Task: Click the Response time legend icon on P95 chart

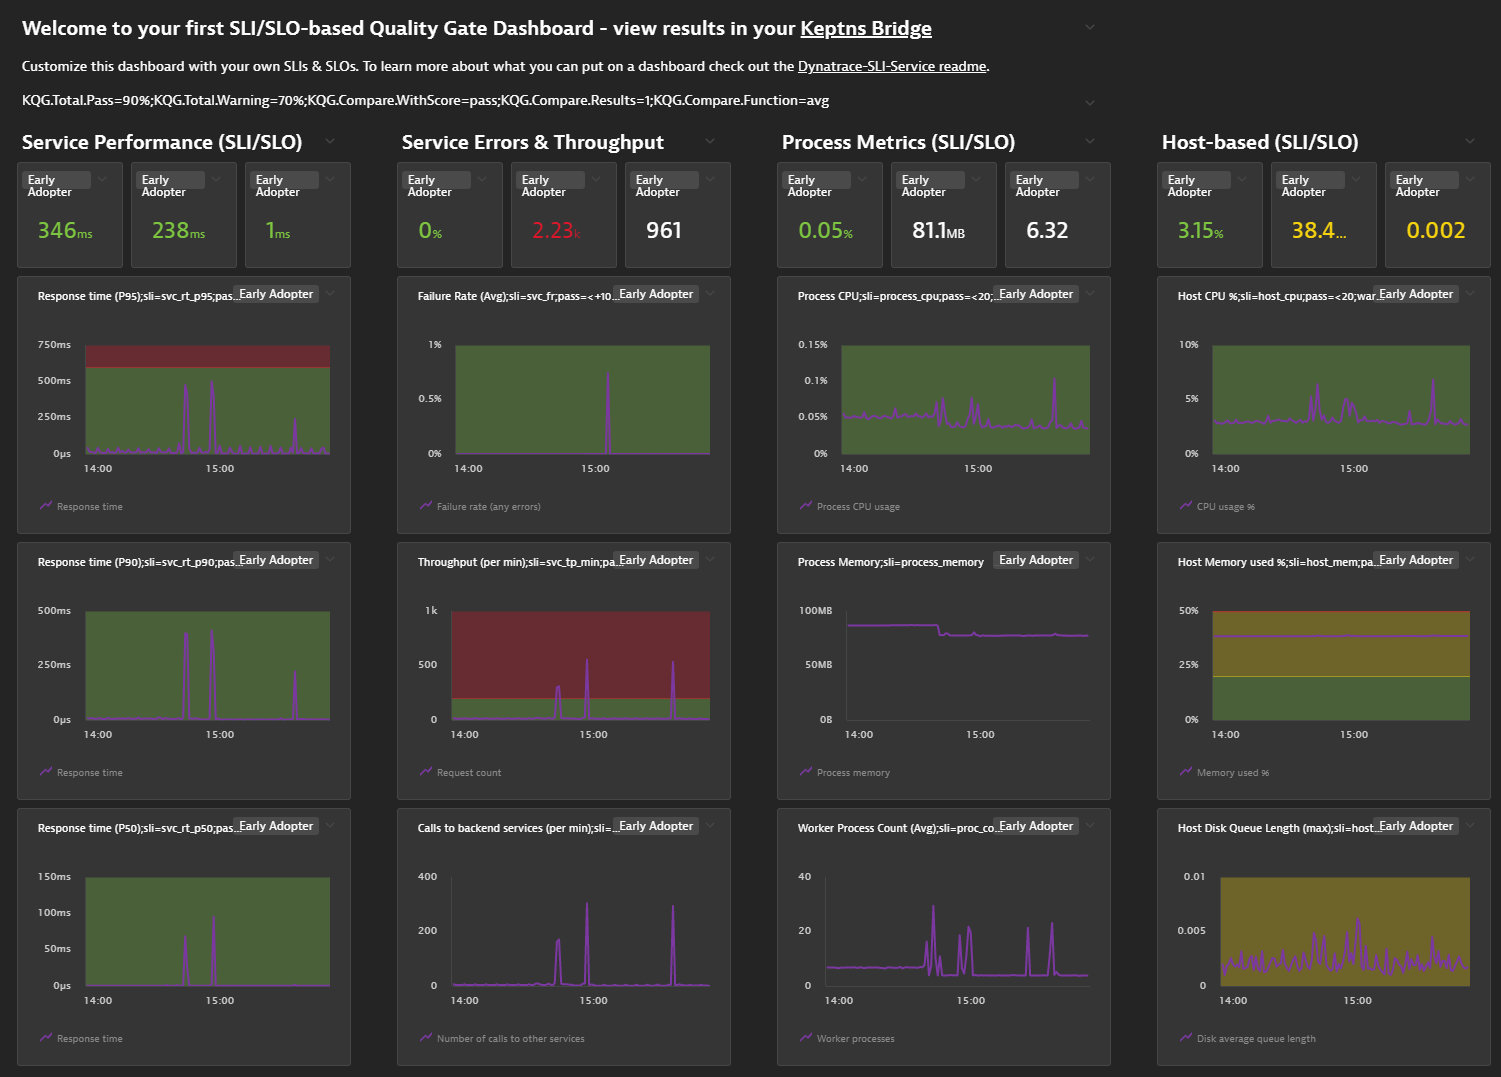Action: coord(44,506)
